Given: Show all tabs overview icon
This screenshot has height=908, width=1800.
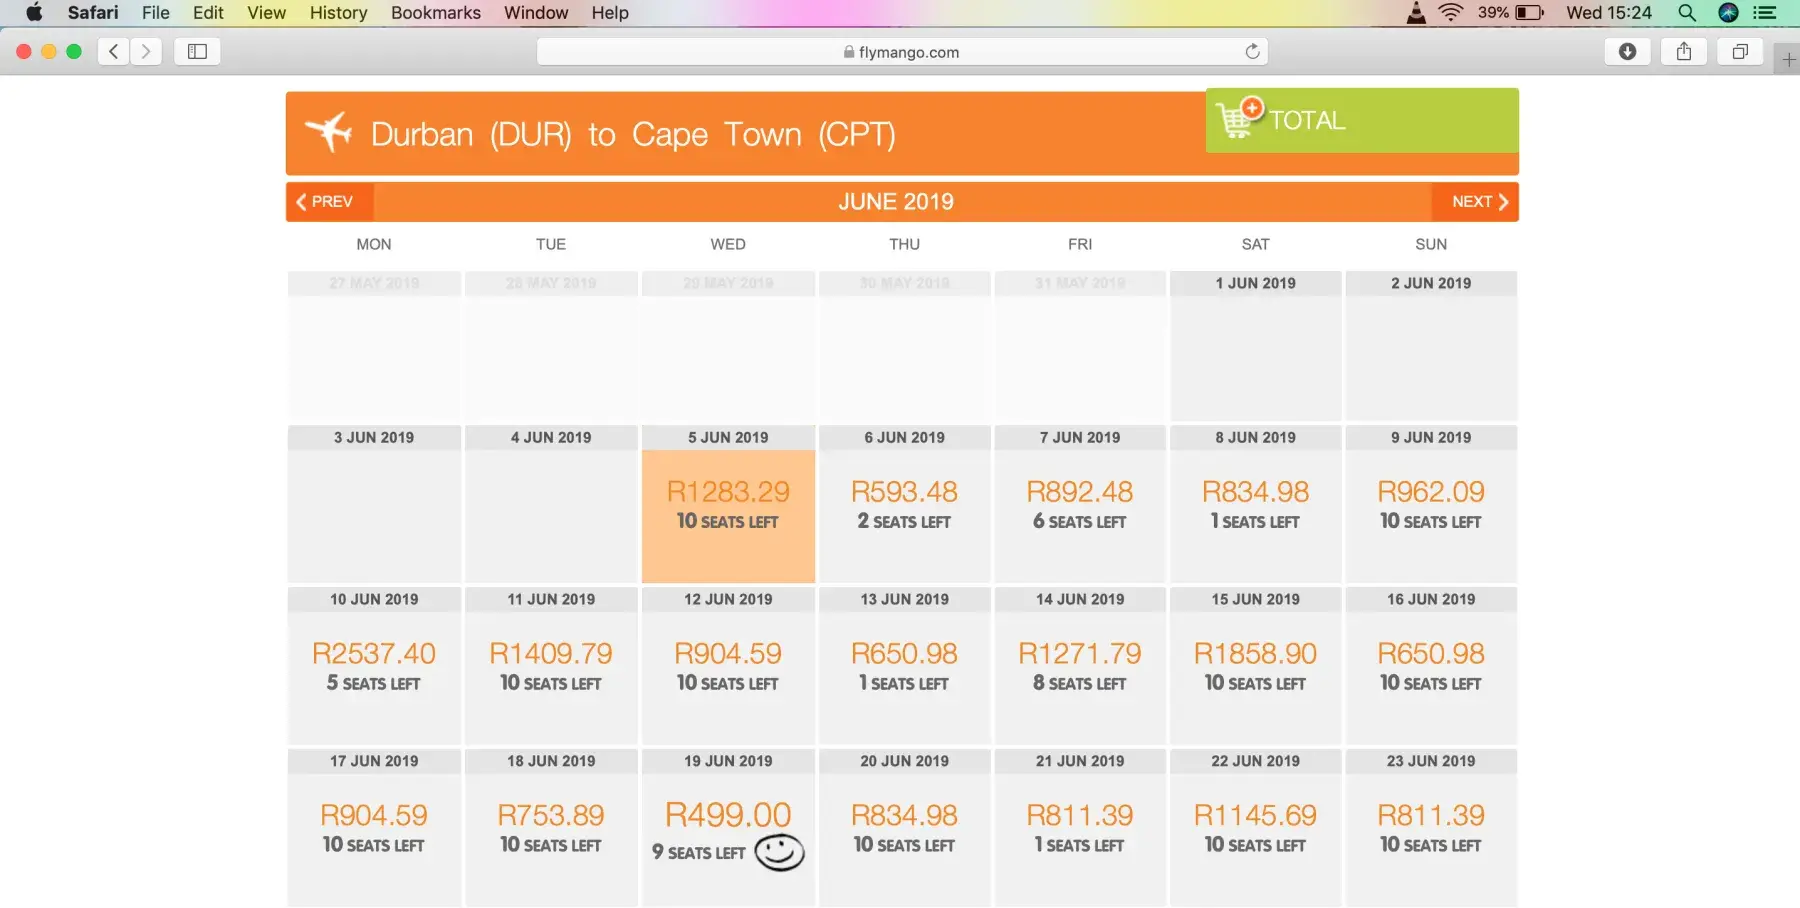Looking at the screenshot, I should tap(1740, 52).
